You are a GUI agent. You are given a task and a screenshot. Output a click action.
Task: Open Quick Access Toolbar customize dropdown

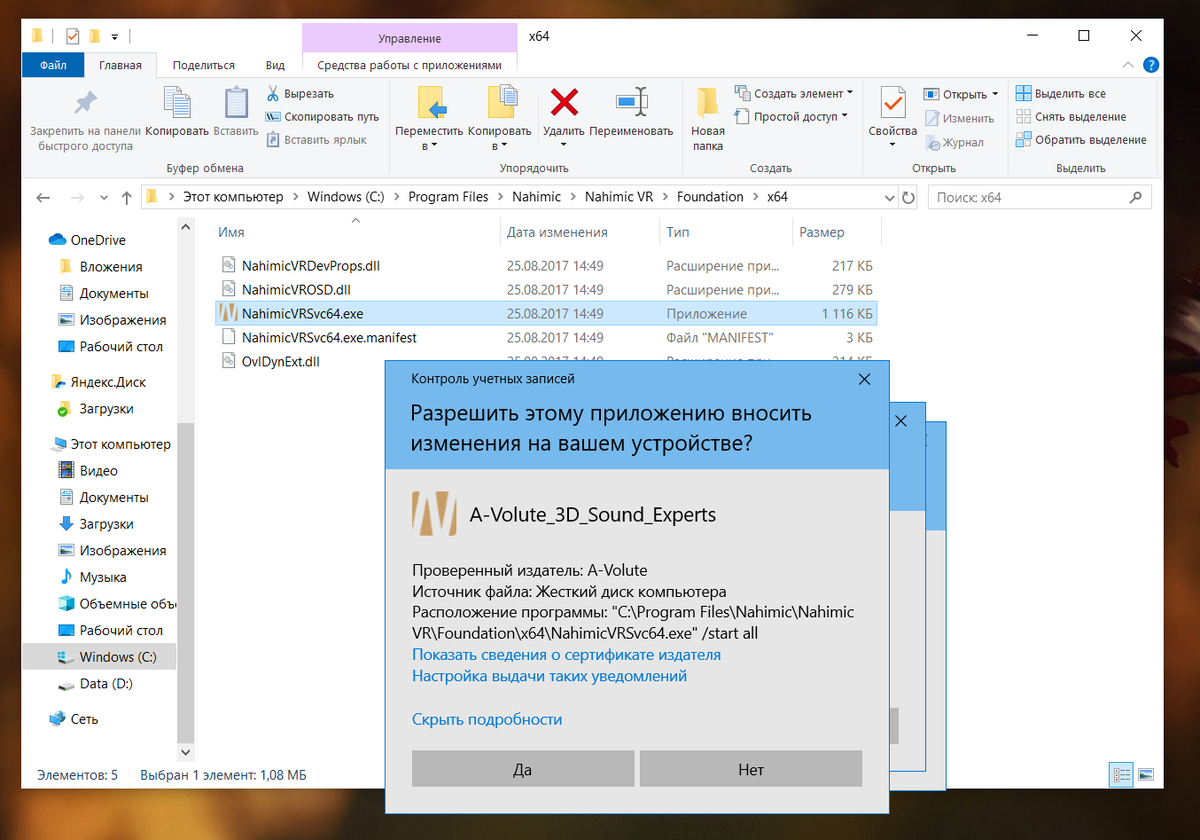115,37
